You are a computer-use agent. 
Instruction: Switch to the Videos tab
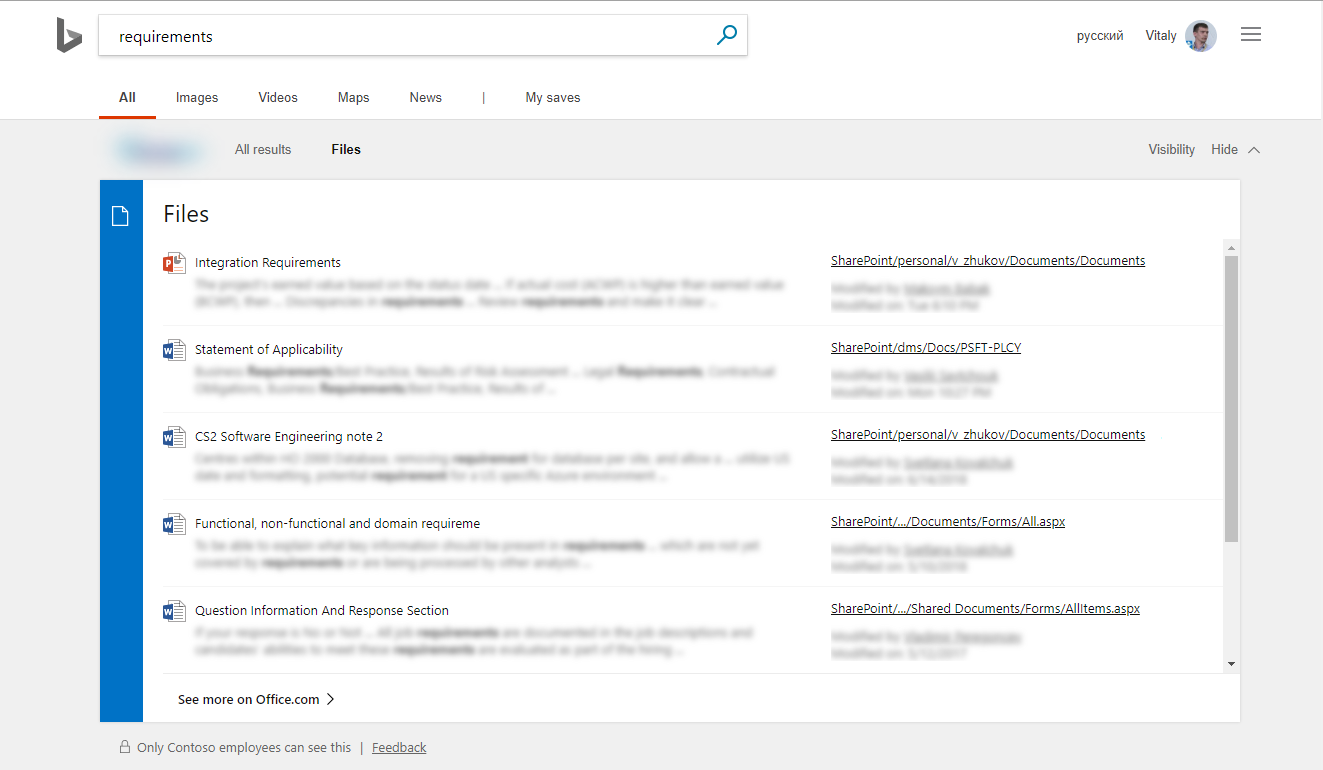pos(278,97)
